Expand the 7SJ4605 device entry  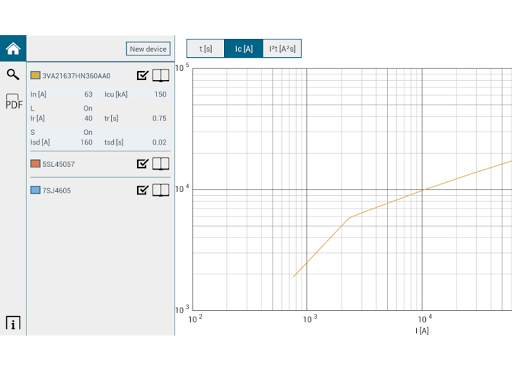(x=56, y=190)
